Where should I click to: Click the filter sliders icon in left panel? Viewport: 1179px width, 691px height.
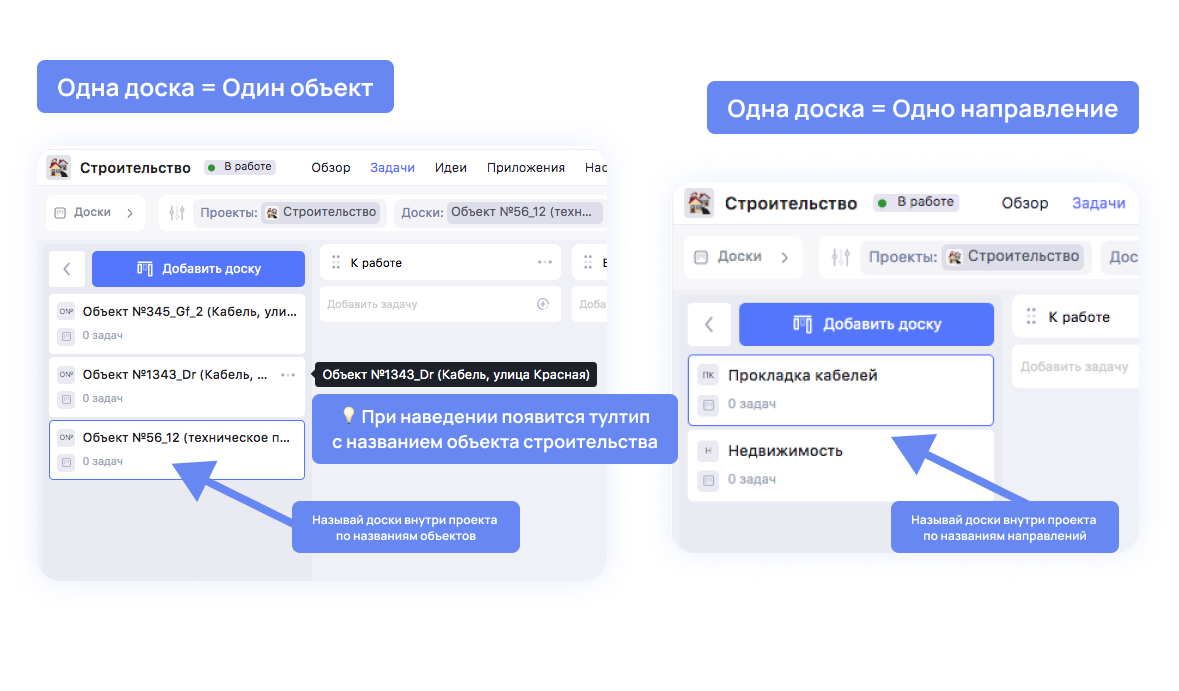point(177,213)
